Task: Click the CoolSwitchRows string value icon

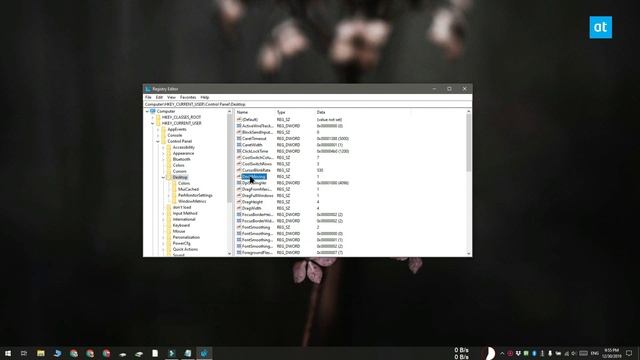Action: coord(239,164)
